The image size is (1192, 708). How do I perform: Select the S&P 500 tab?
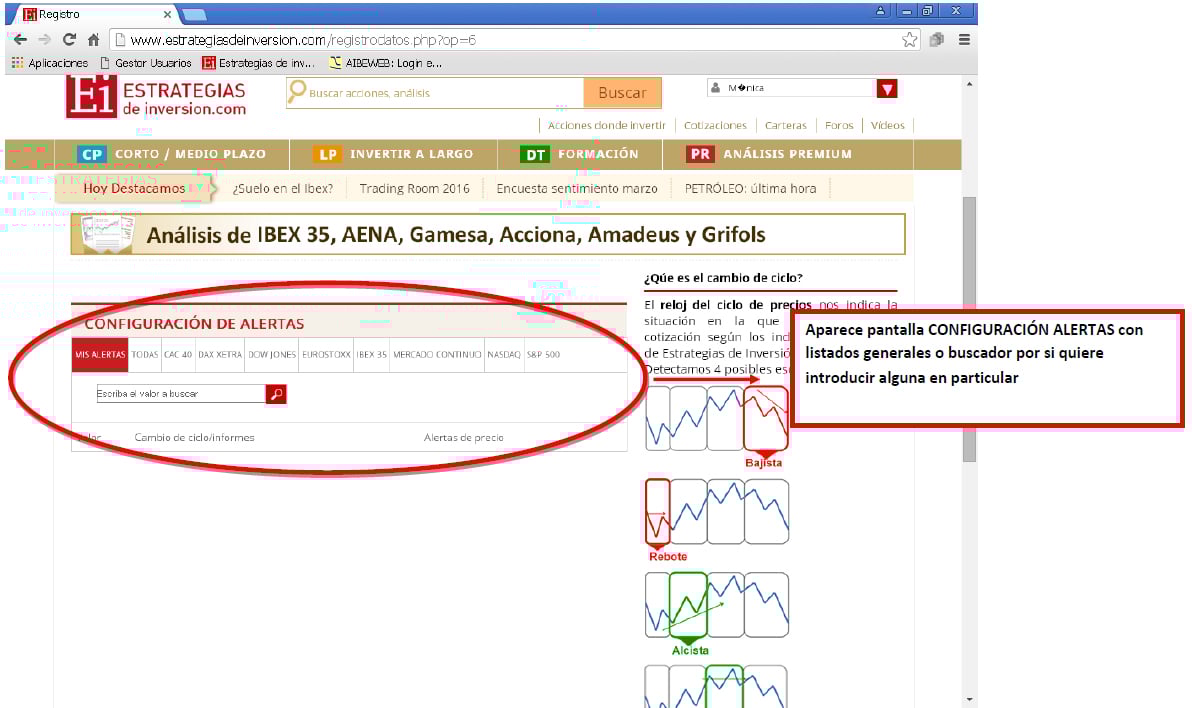click(x=544, y=355)
